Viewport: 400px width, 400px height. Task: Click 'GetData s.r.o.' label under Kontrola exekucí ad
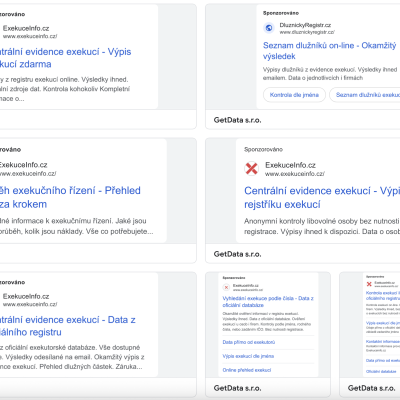[x=371, y=388]
